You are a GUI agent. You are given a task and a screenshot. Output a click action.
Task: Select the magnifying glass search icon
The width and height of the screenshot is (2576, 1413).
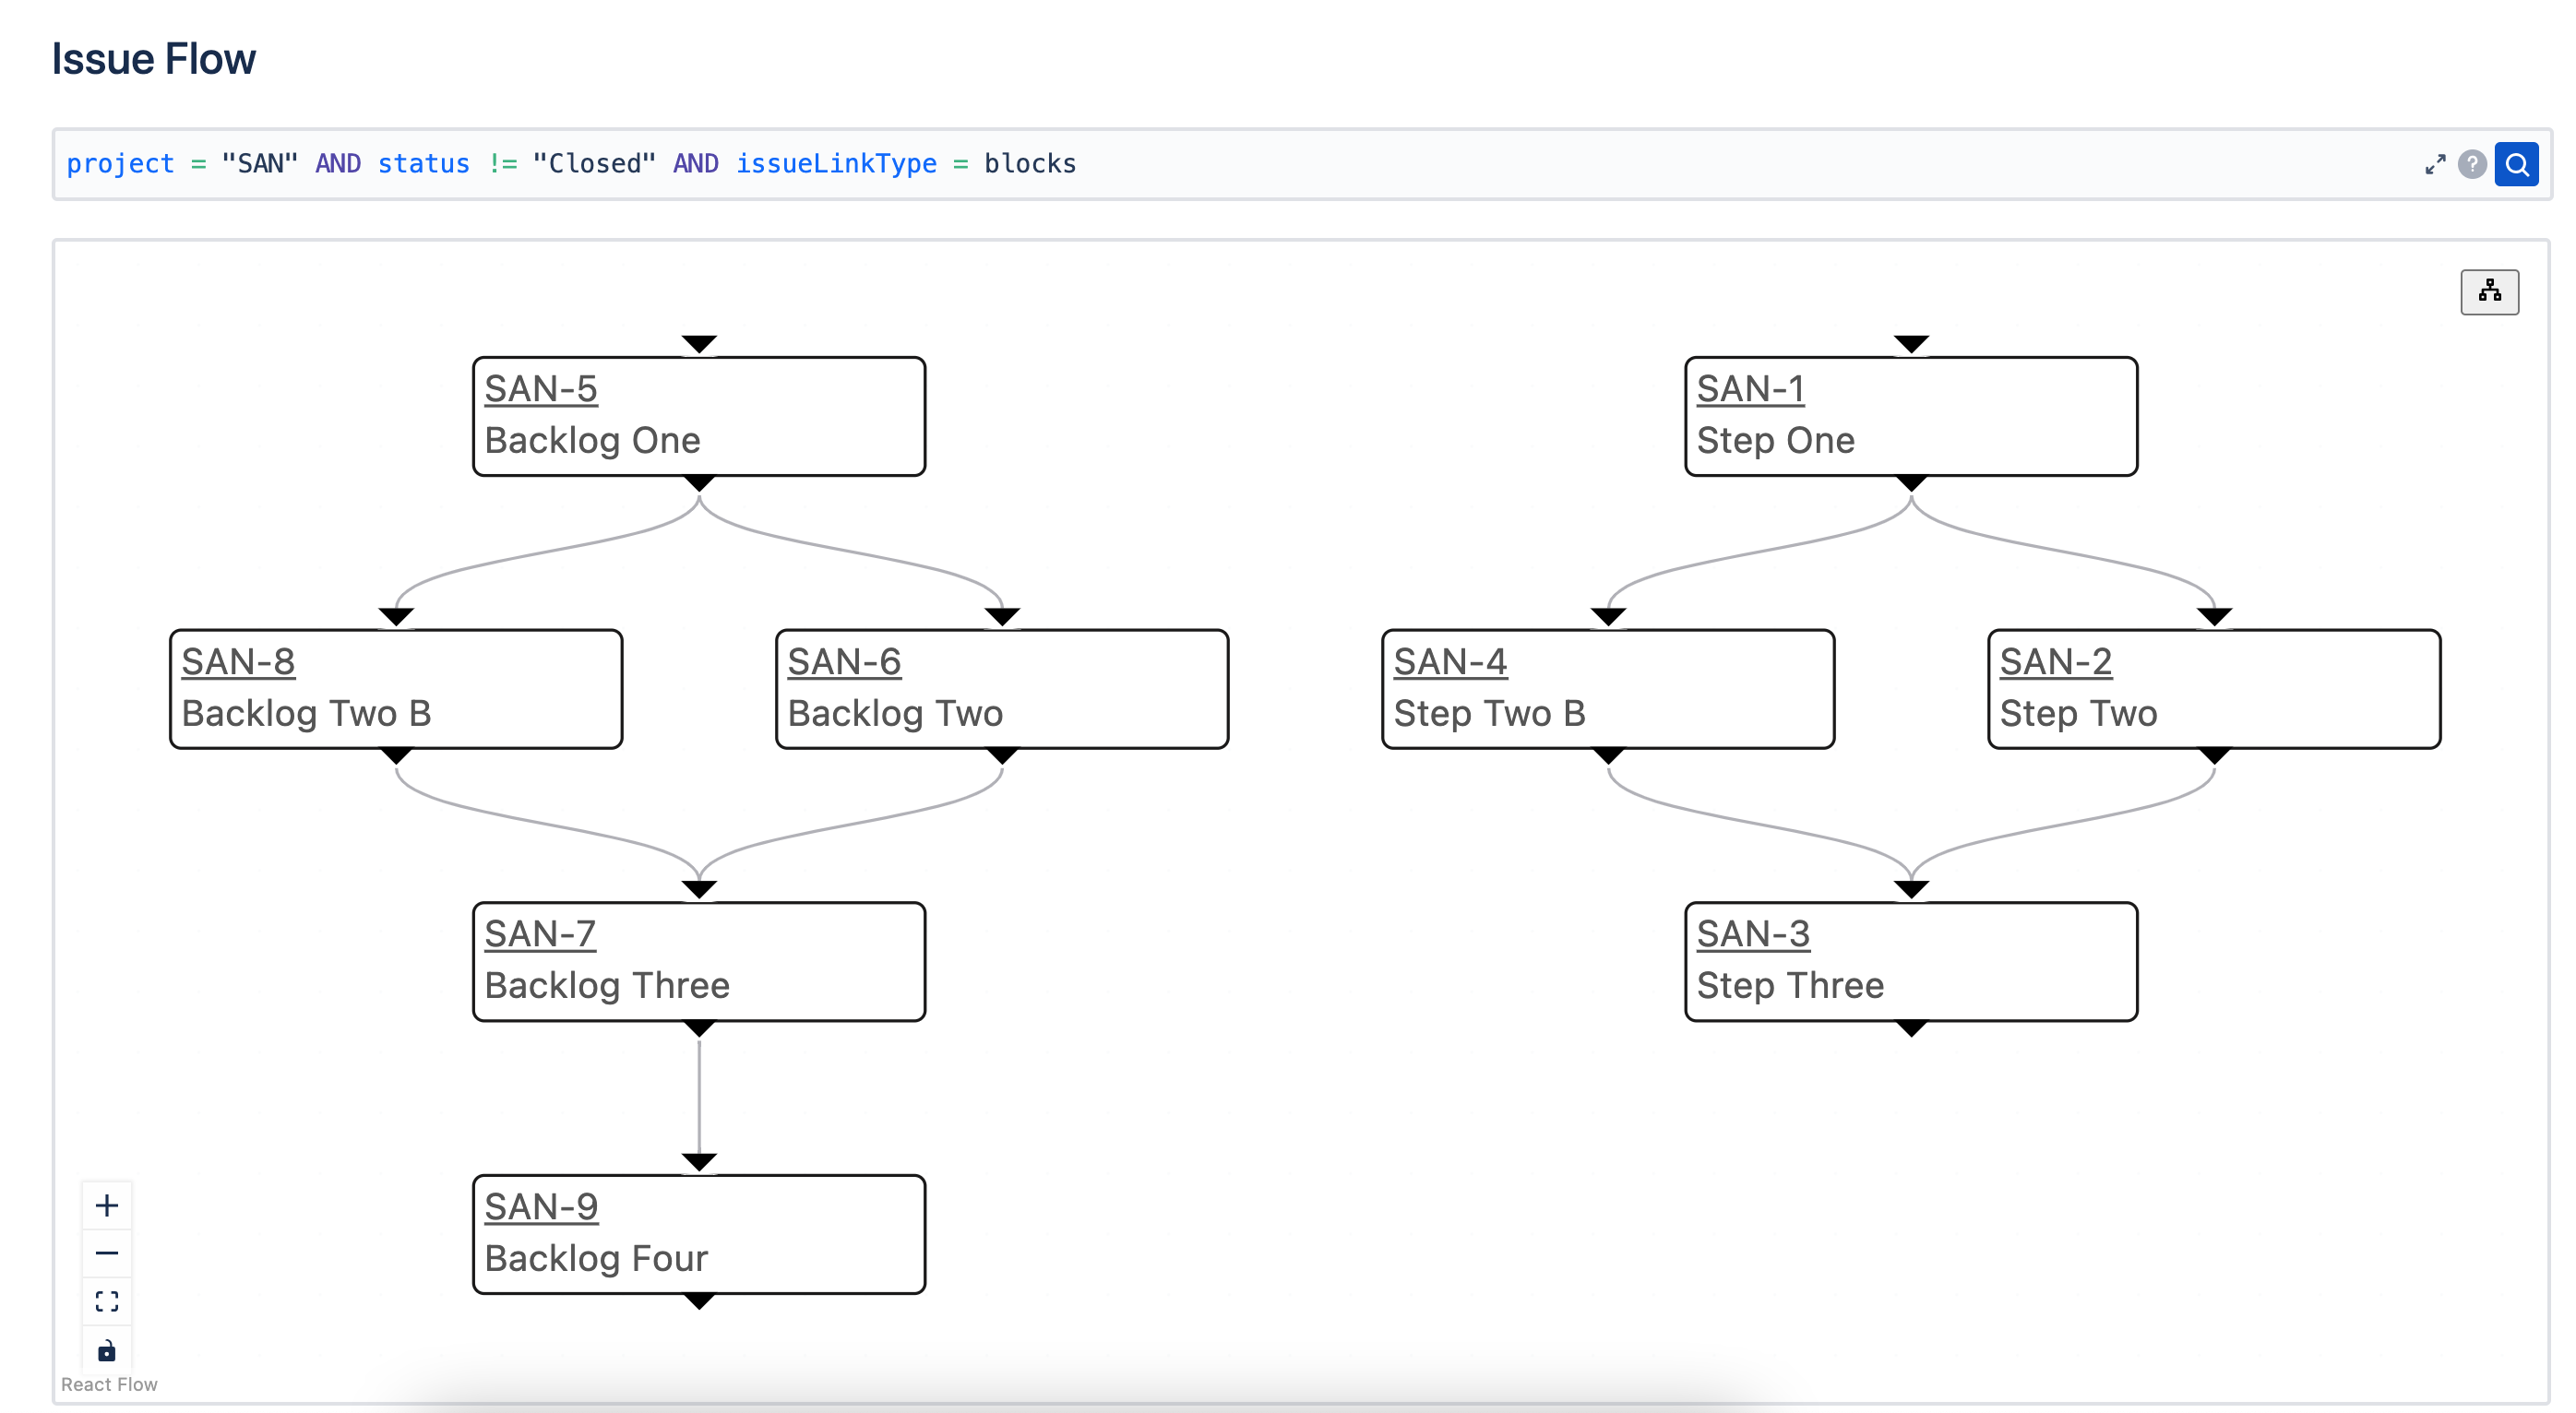coord(2518,163)
